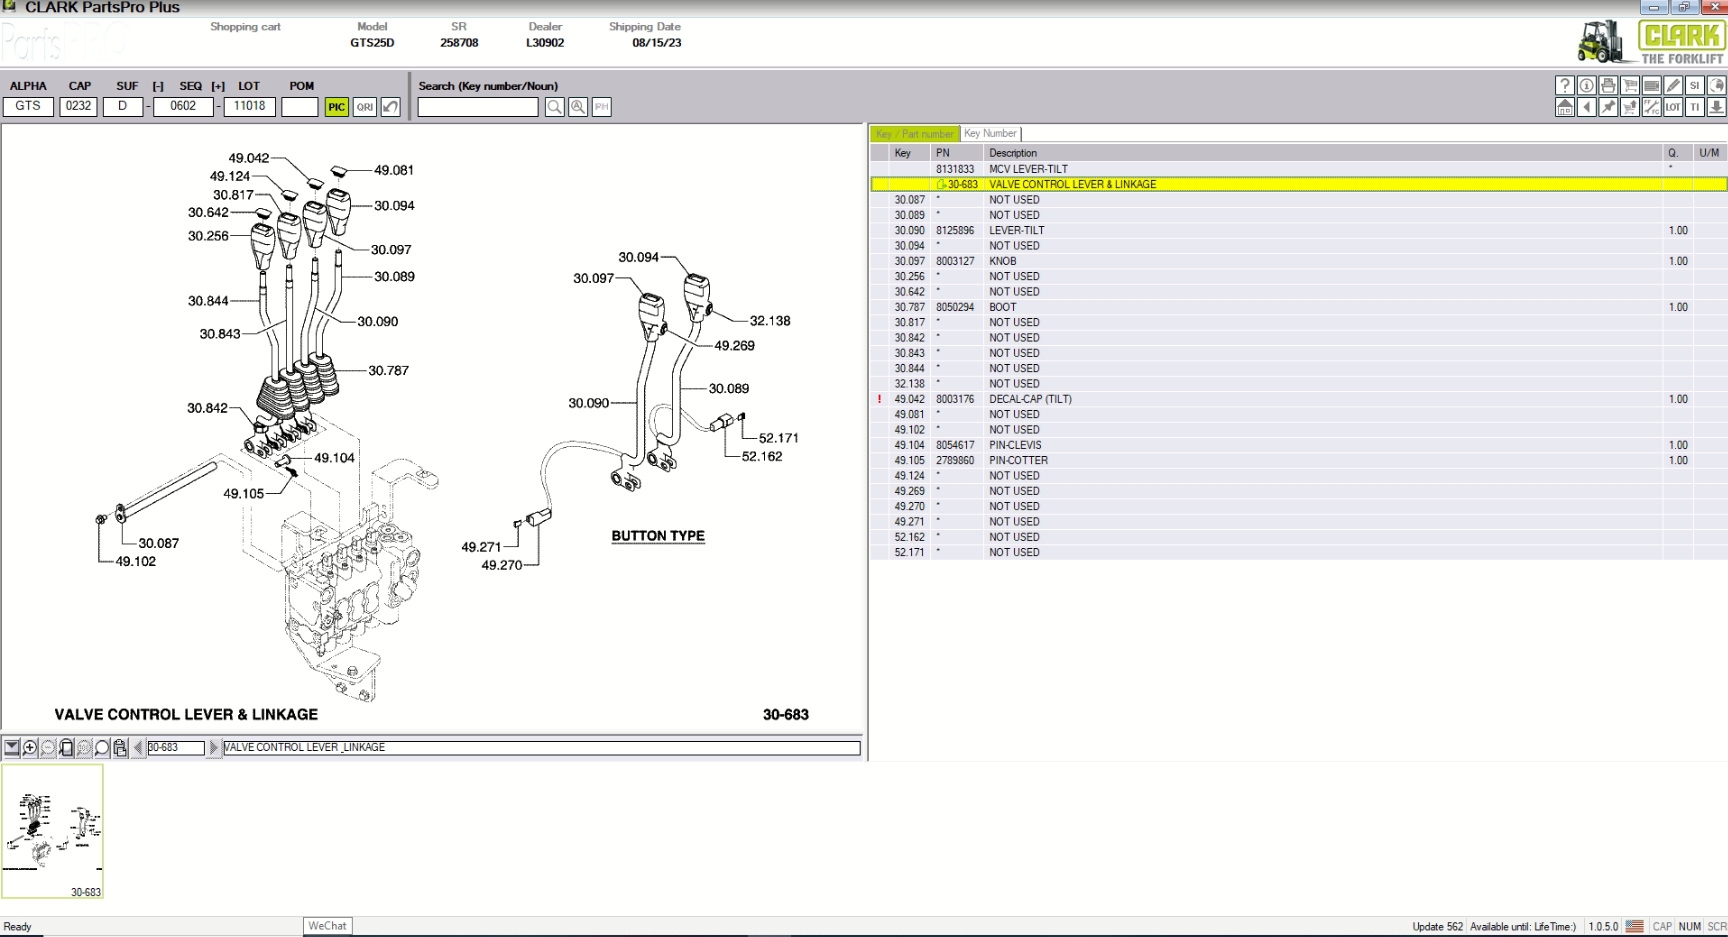1728x937 pixels.
Task: Select the row MCV LEVER-TILT 8131833
Action: (1299, 169)
